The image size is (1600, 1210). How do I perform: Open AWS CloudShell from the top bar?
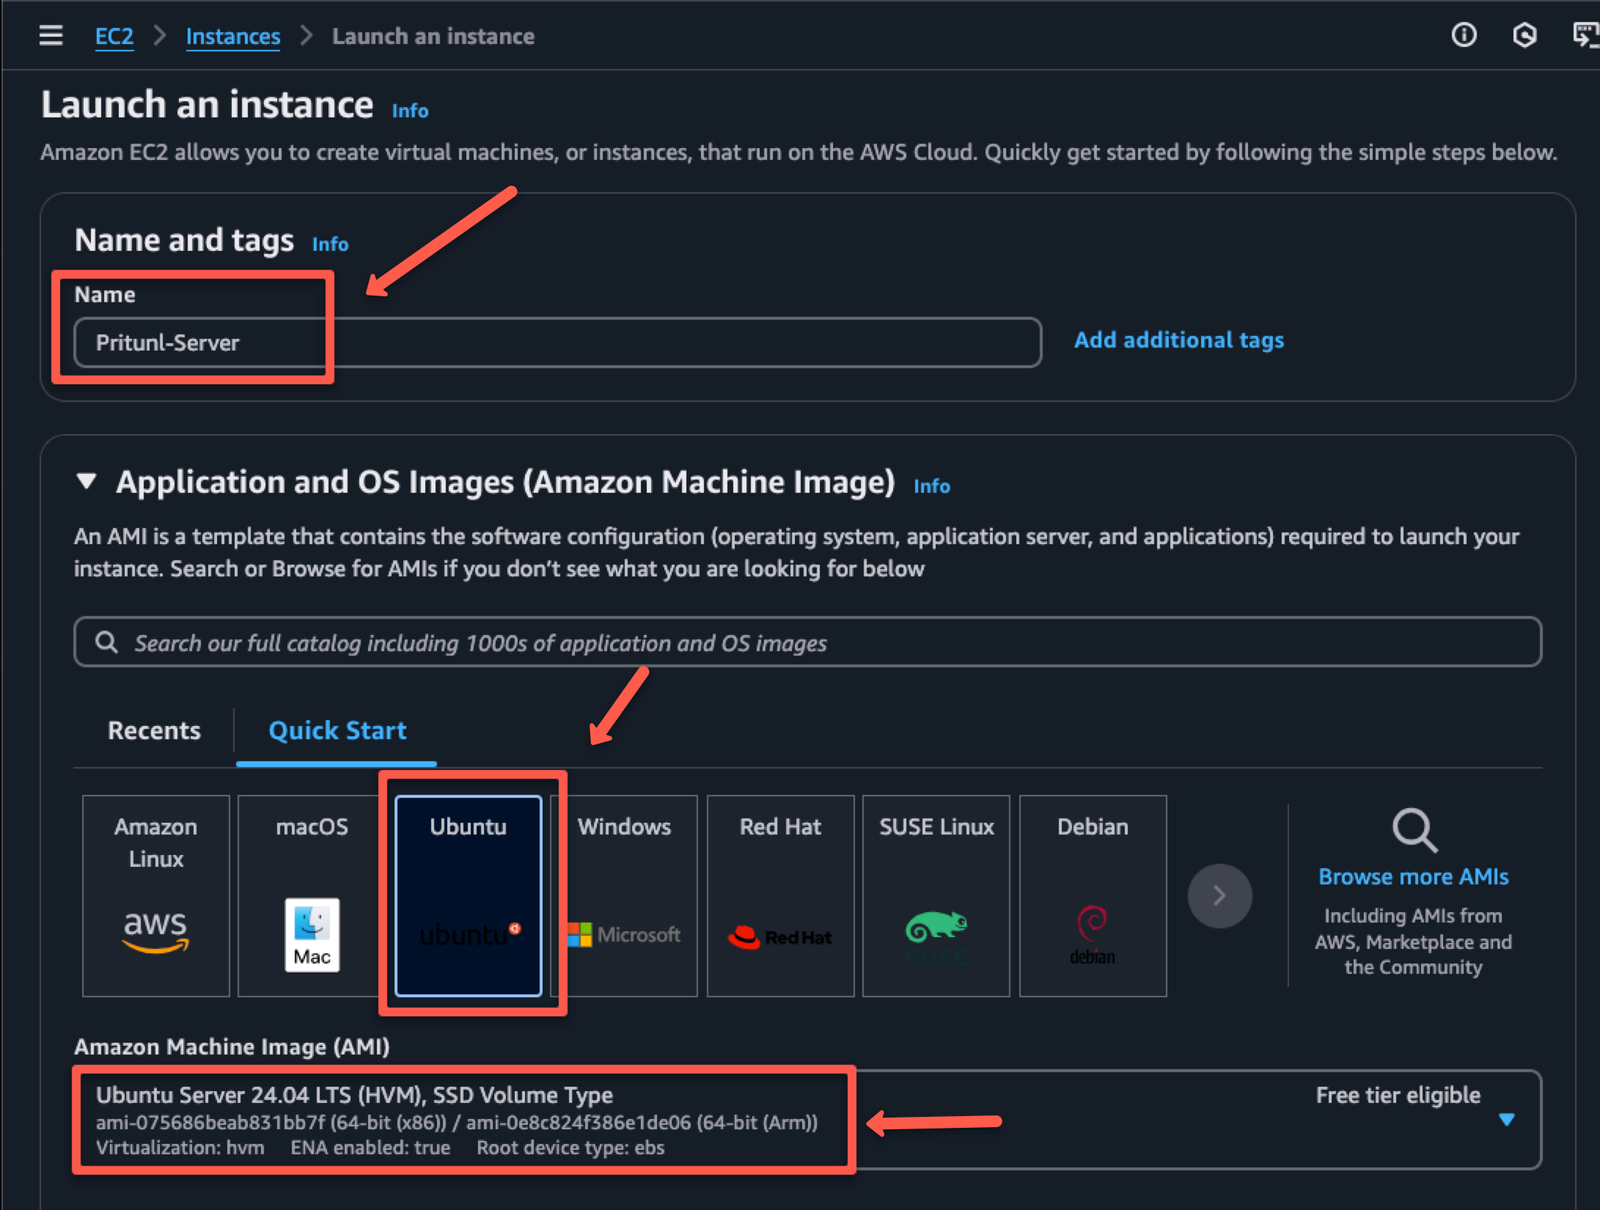(1588, 35)
